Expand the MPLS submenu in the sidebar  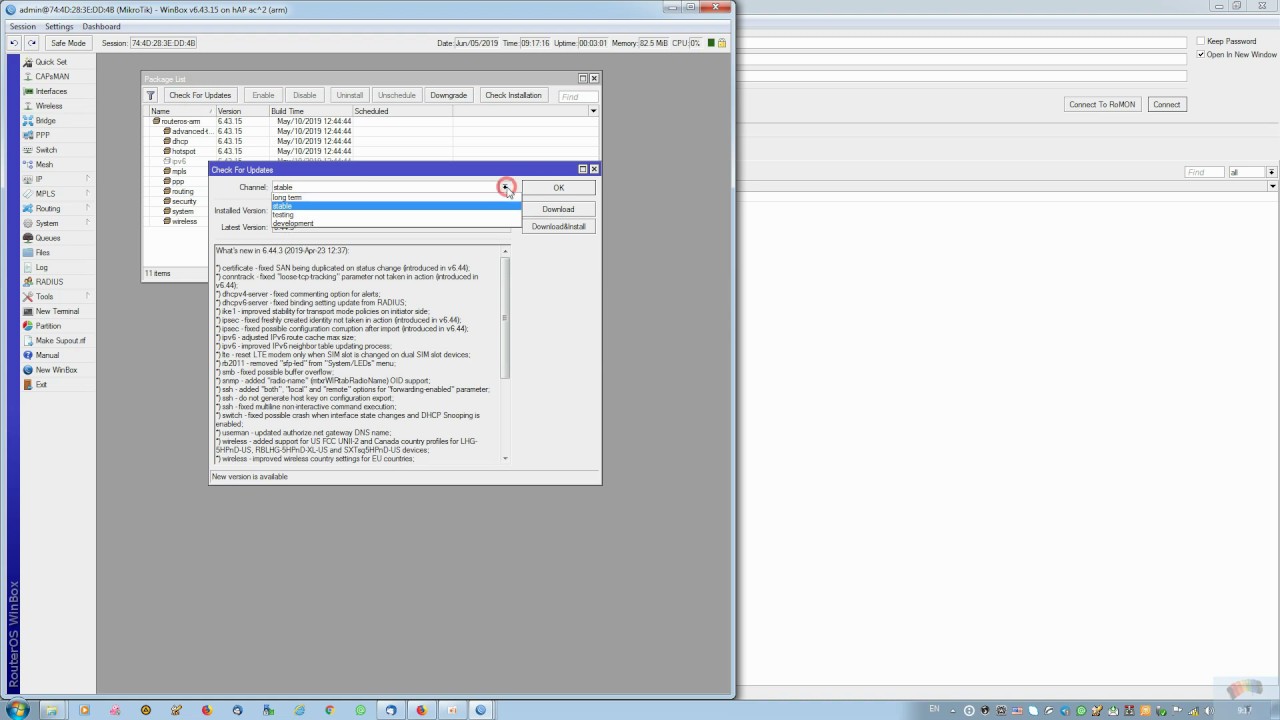pyautogui.click(x=56, y=194)
